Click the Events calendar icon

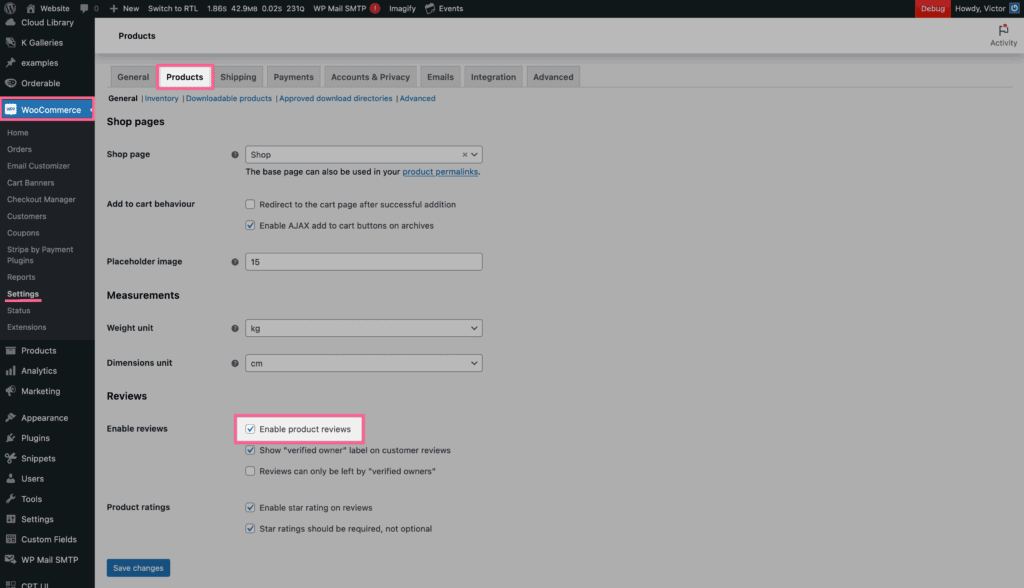[430, 8]
